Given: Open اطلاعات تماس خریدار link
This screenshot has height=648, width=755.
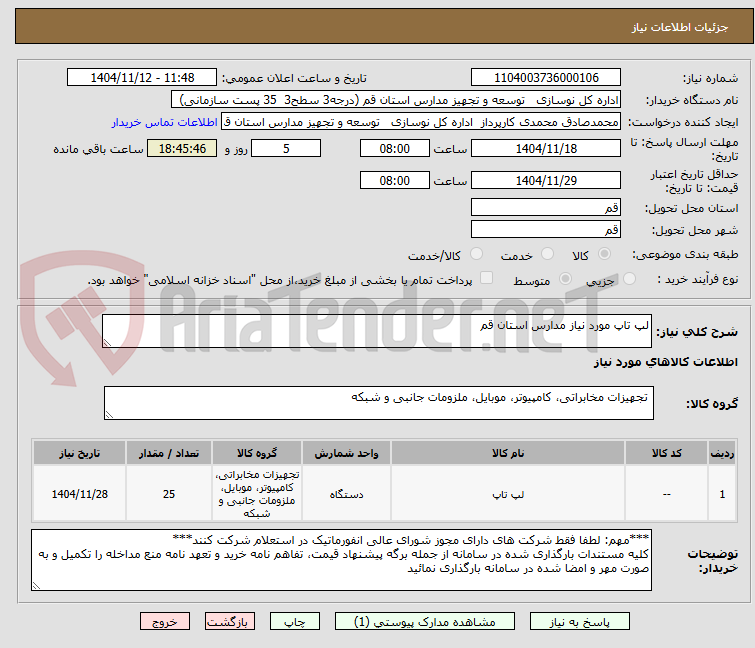Looking at the screenshot, I should coord(165,122).
